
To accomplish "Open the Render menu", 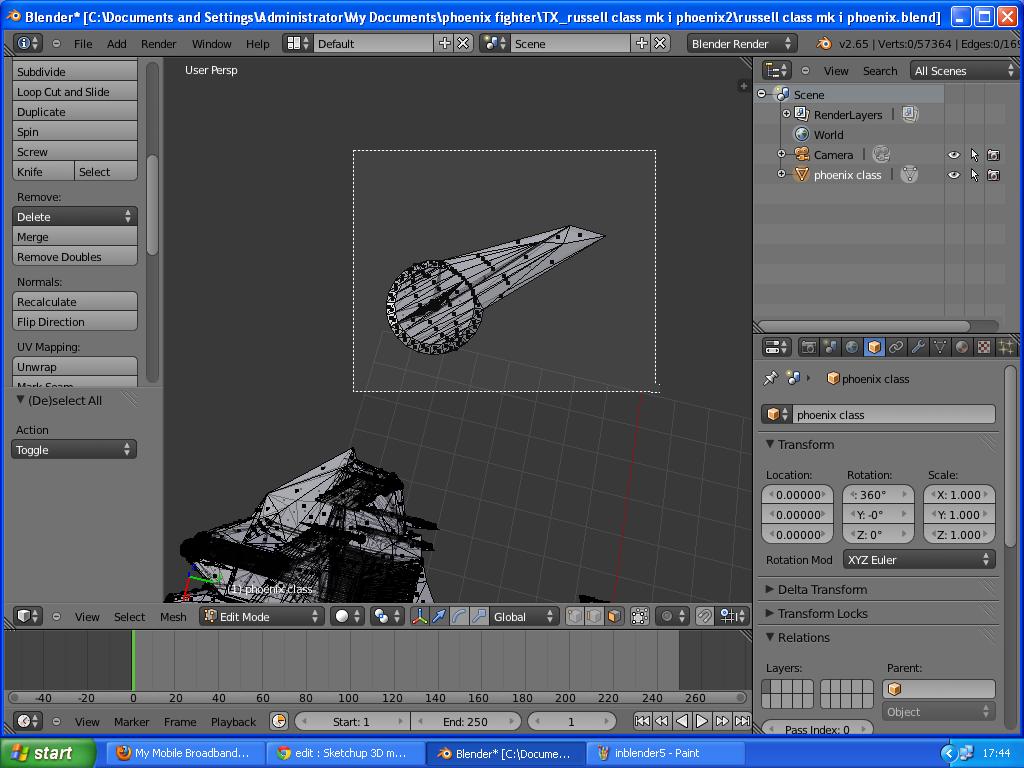I will click(x=157, y=43).
